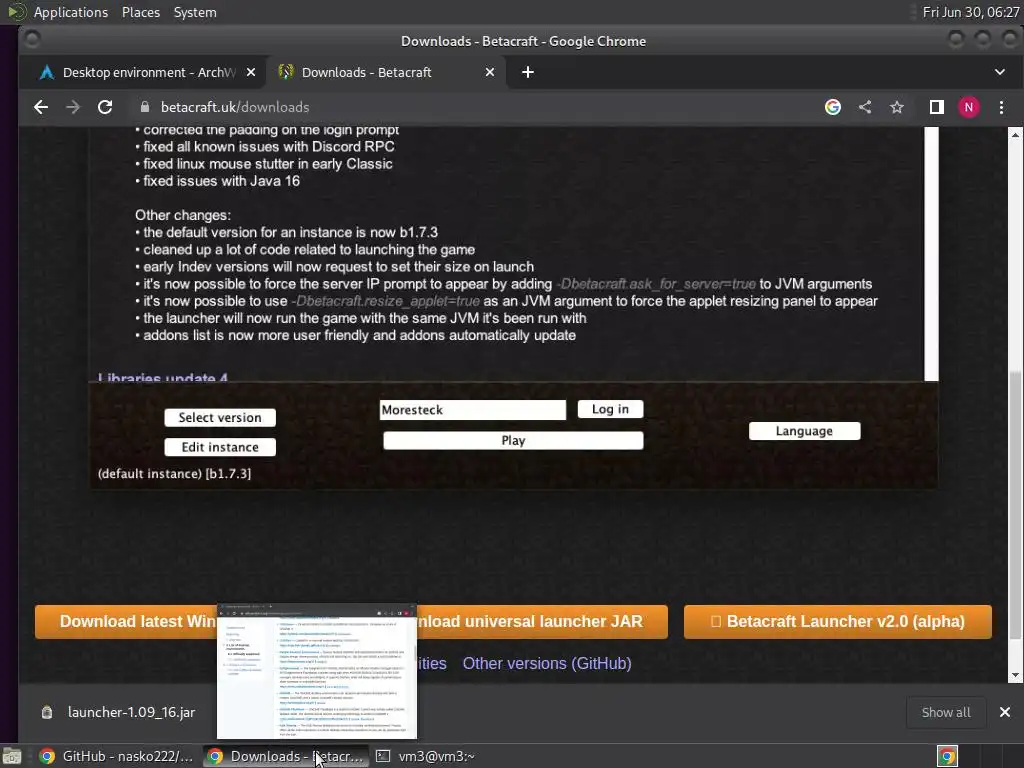Open a new tab with plus button
The height and width of the screenshot is (768, 1024).
pos(528,72)
